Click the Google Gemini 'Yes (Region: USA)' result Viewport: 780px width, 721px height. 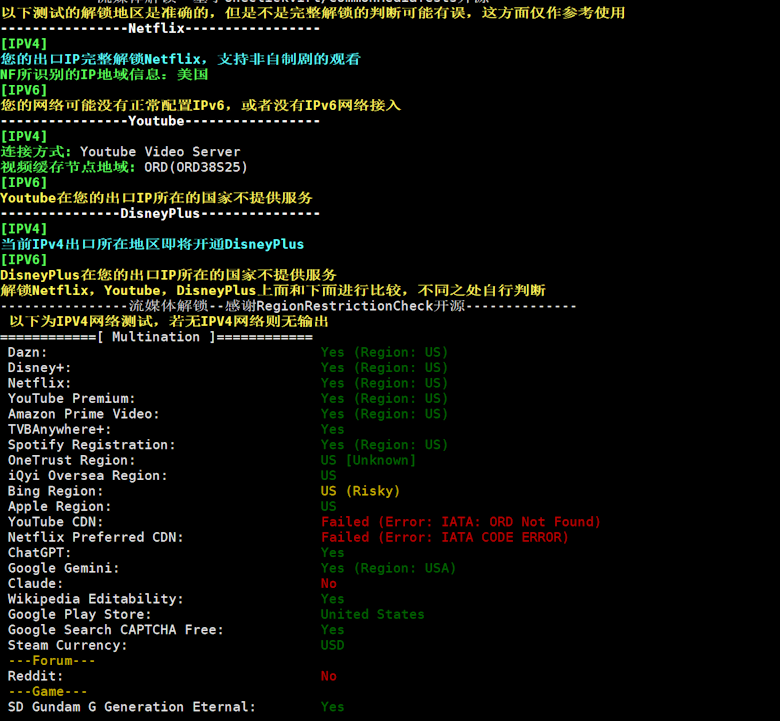pyautogui.click(x=388, y=568)
